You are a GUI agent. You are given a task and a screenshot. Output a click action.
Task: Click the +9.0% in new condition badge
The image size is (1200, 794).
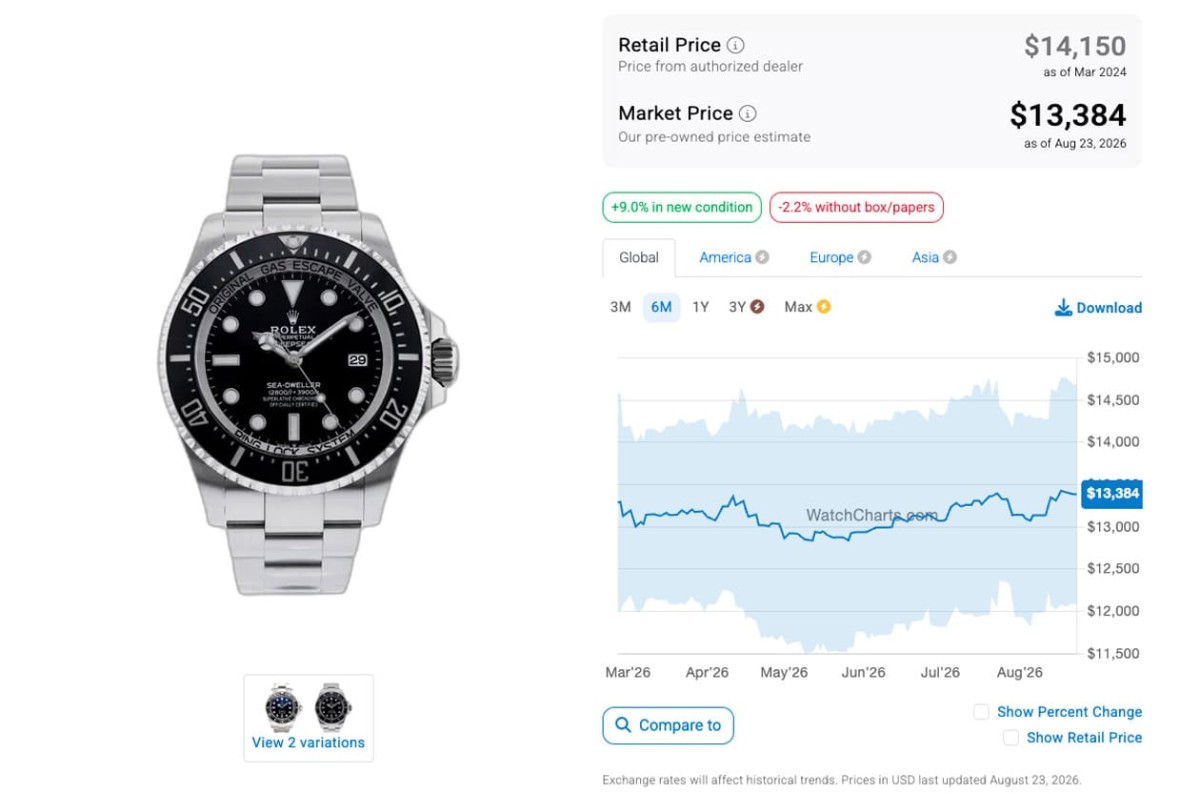[682, 207]
